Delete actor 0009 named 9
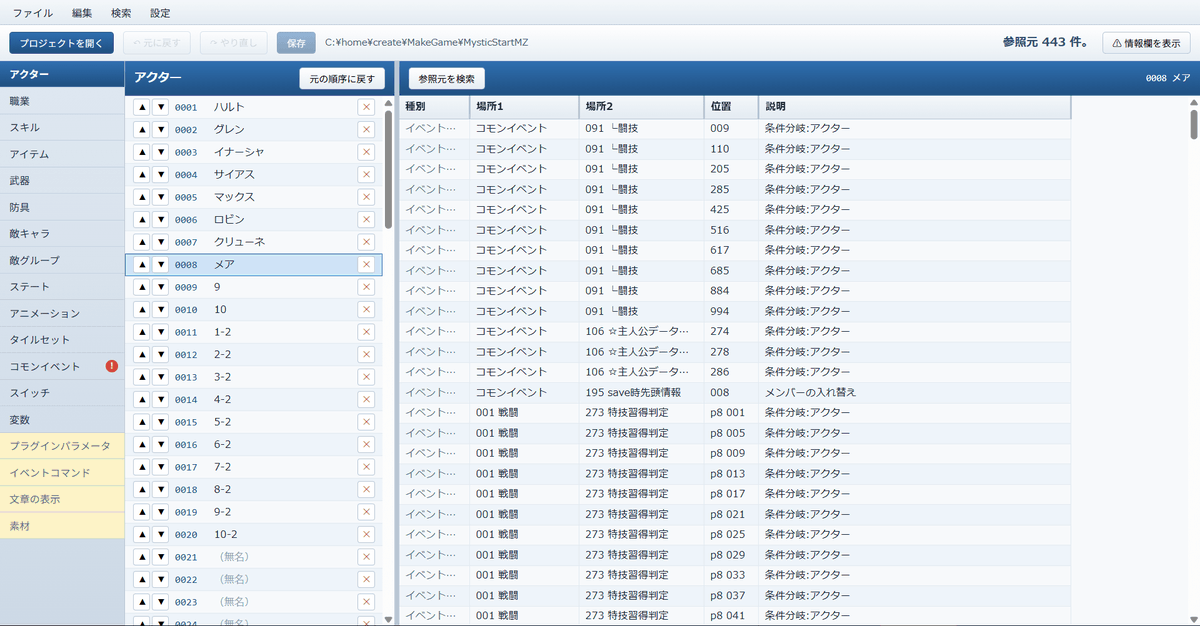The width and height of the screenshot is (1200, 626). (366, 287)
